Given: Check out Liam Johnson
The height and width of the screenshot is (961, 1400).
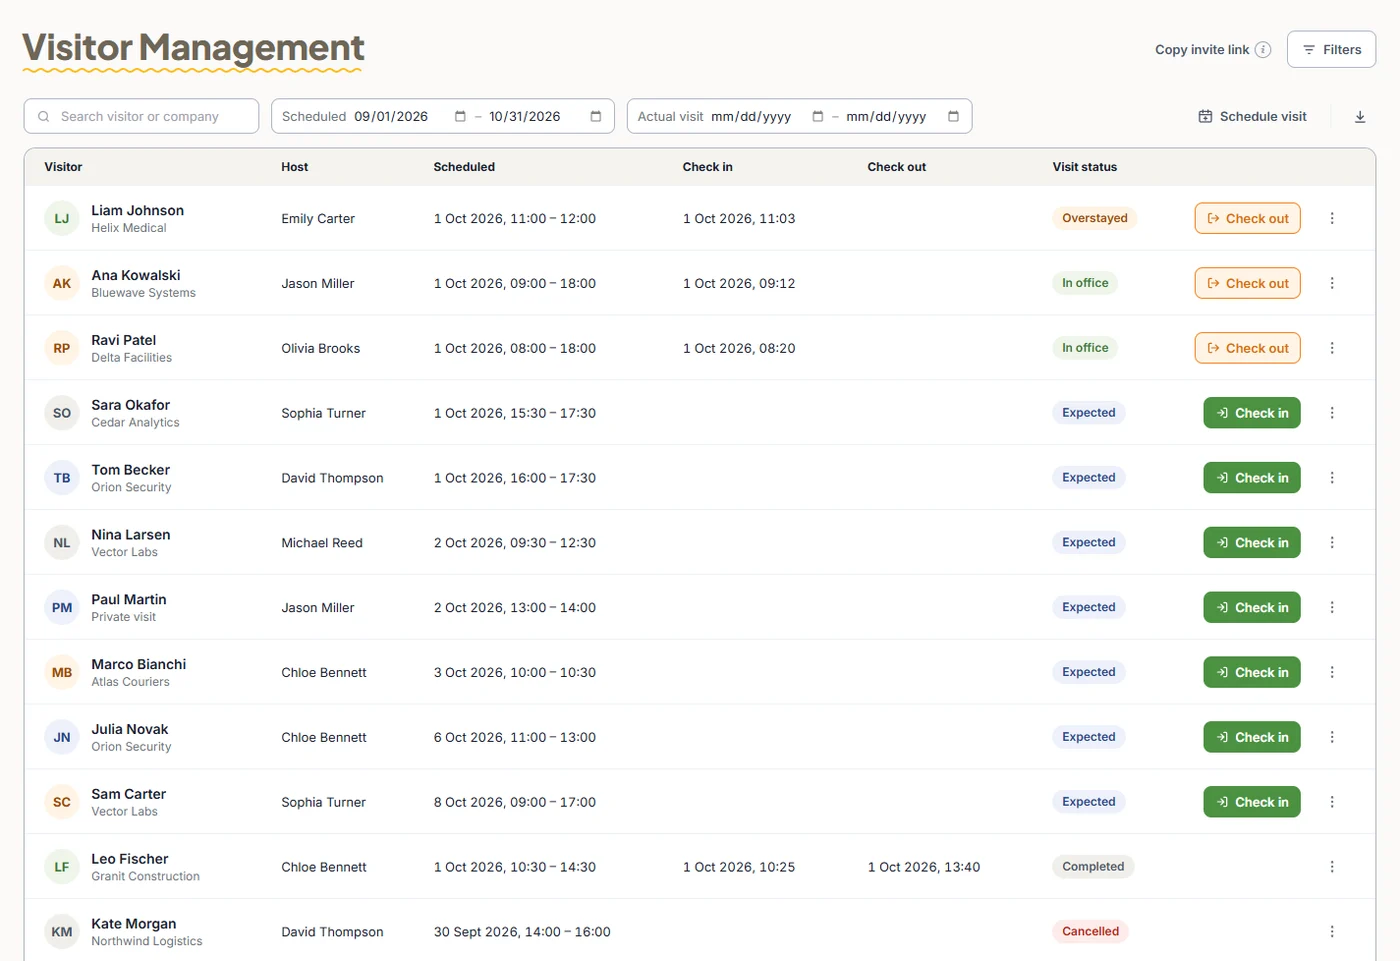Looking at the screenshot, I should [x=1247, y=218].
